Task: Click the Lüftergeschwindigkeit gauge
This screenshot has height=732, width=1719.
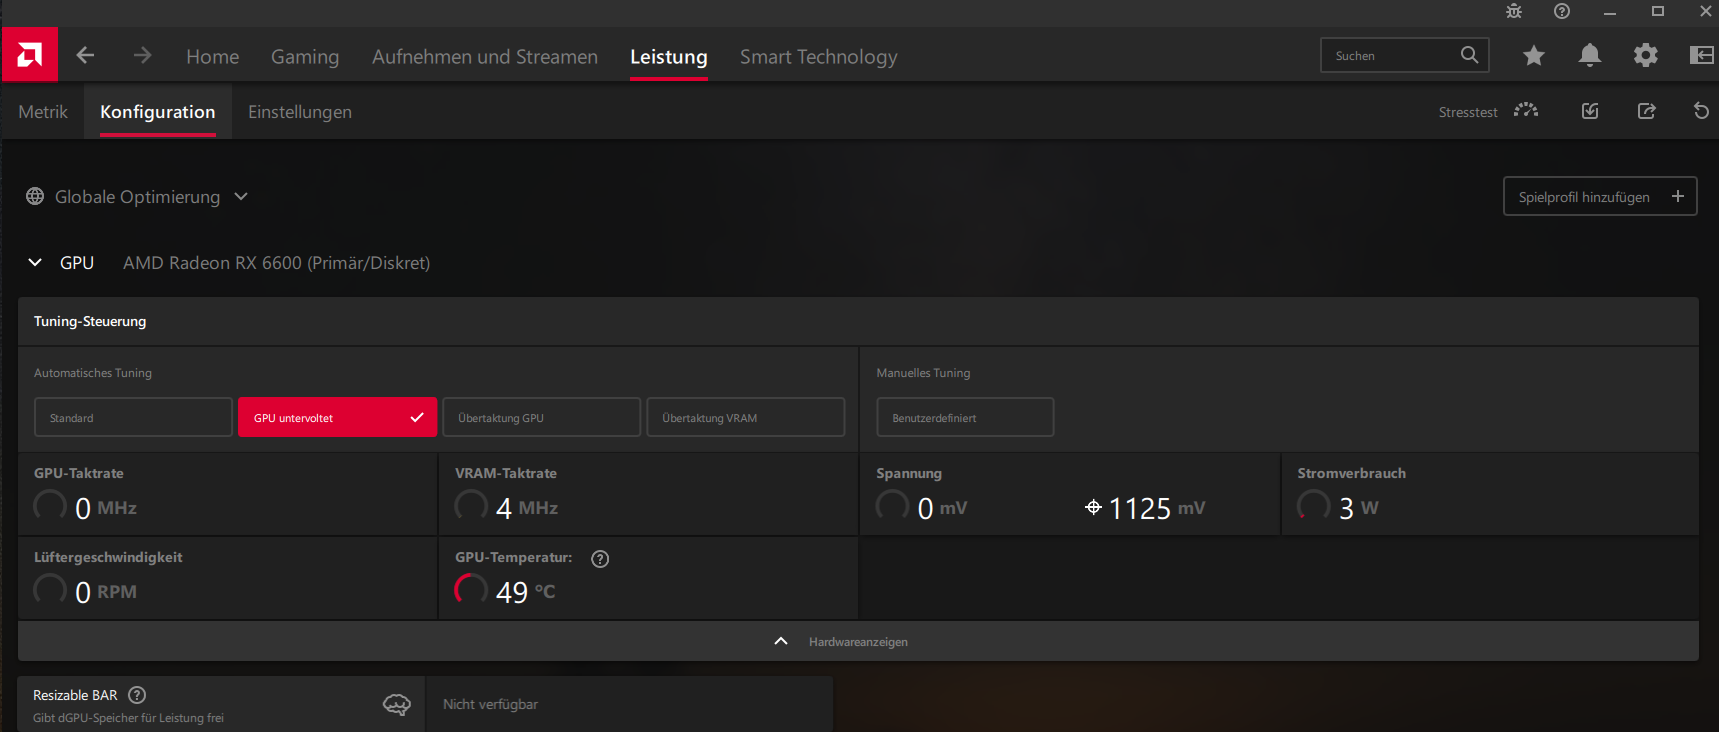Action: click(50, 589)
